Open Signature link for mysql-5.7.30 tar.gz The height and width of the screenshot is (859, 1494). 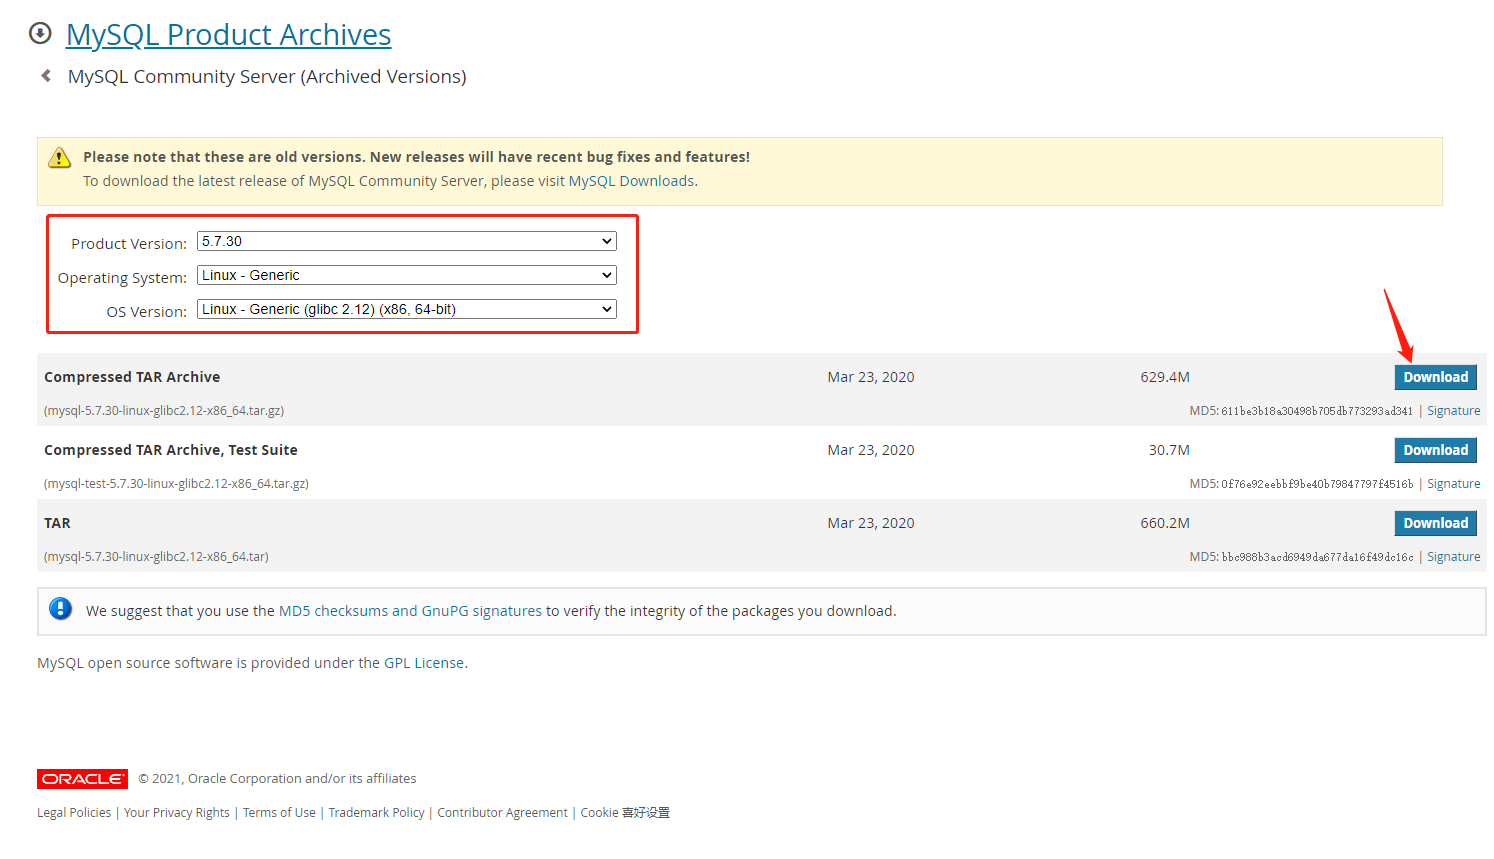tap(1453, 411)
